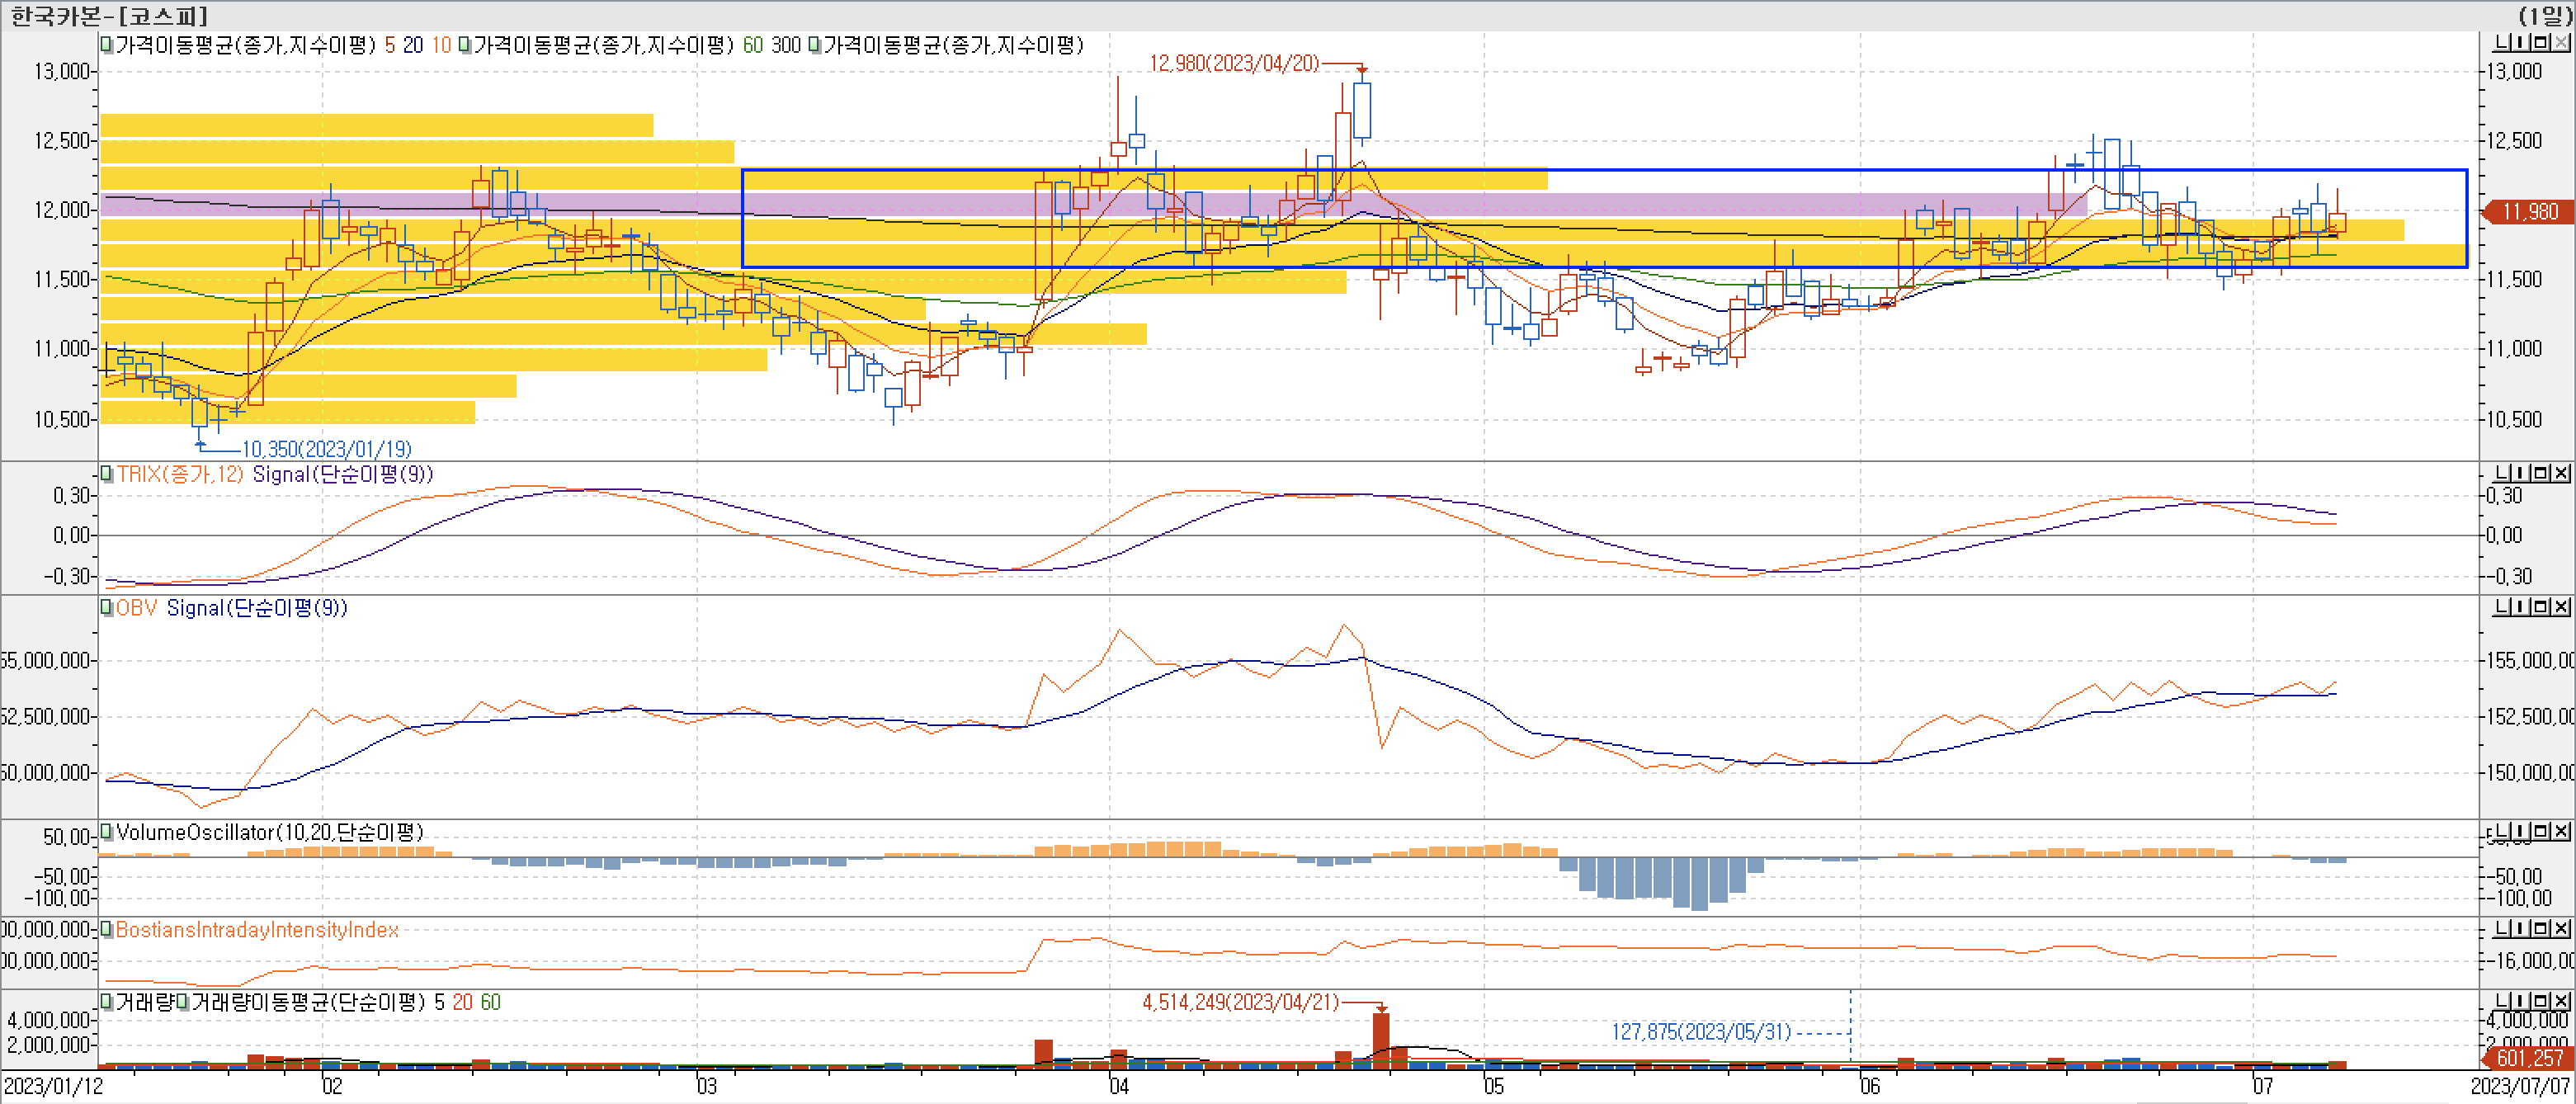Toggle the square marker beside VolumeOscillator
This screenshot has height=1104, width=2576.
pyautogui.click(x=106, y=832)
